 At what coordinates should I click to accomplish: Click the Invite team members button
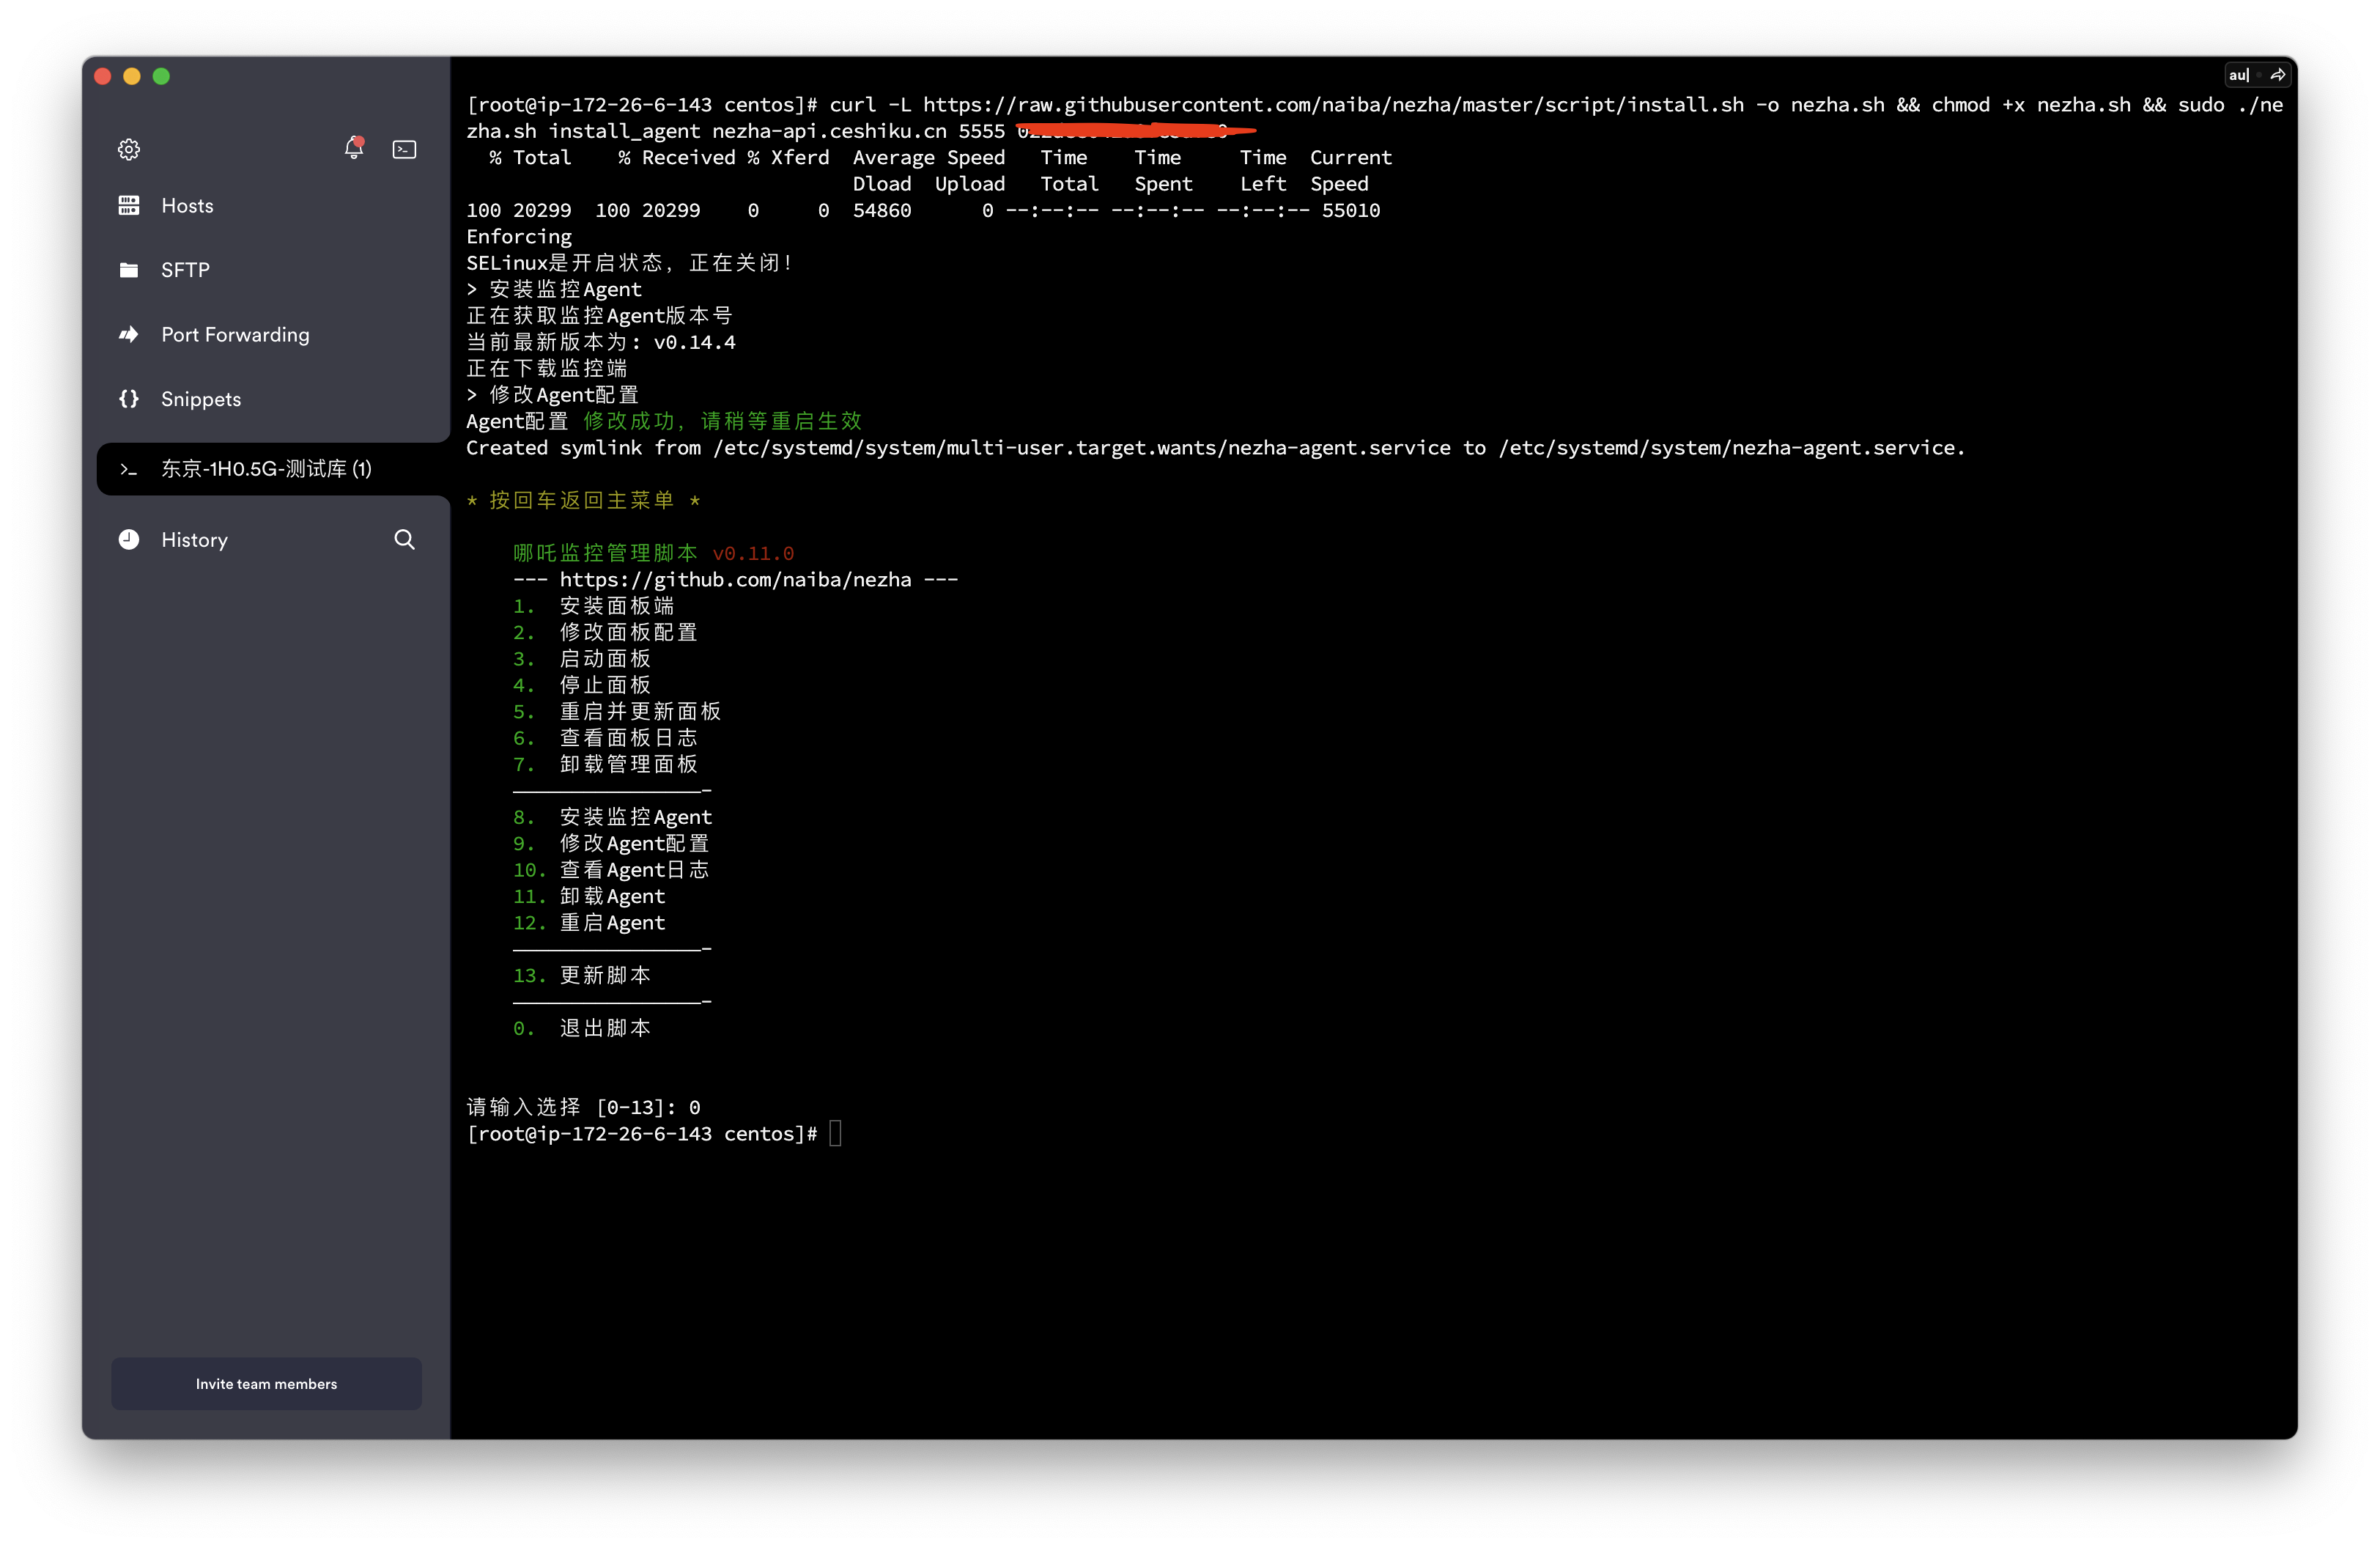click(x=266, y=1384)
